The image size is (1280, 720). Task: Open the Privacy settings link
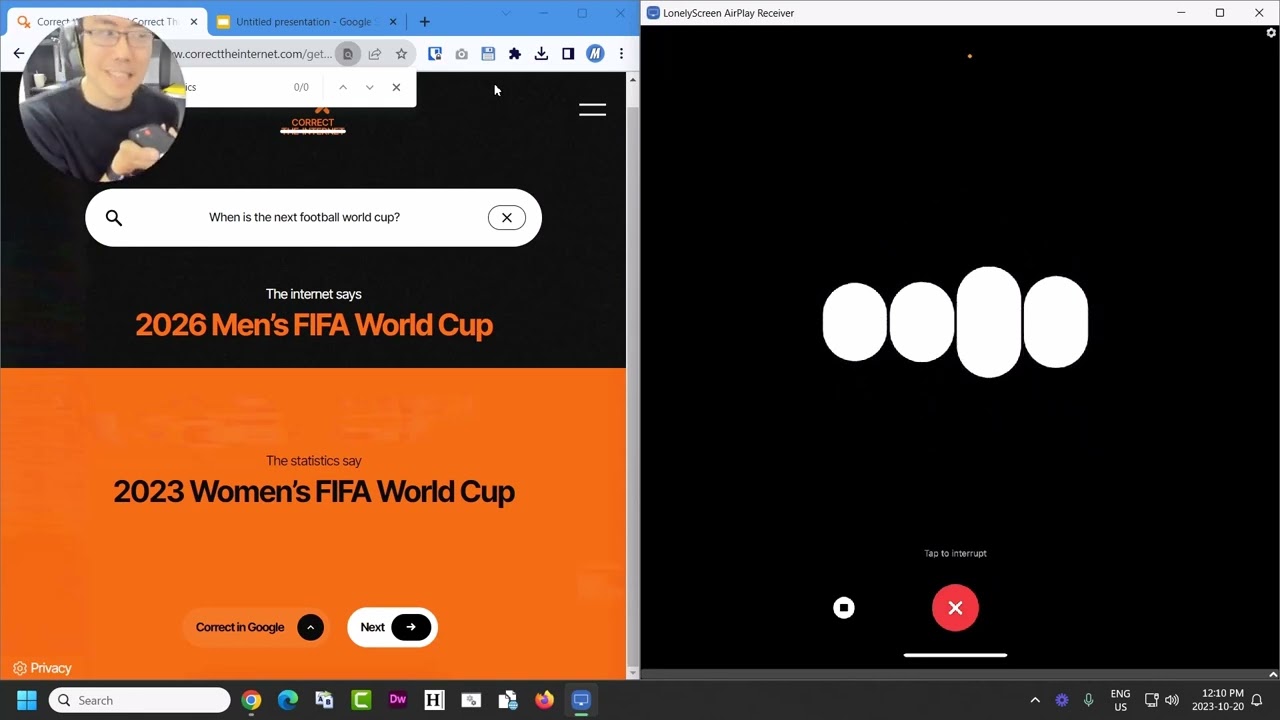coord(42,668)
